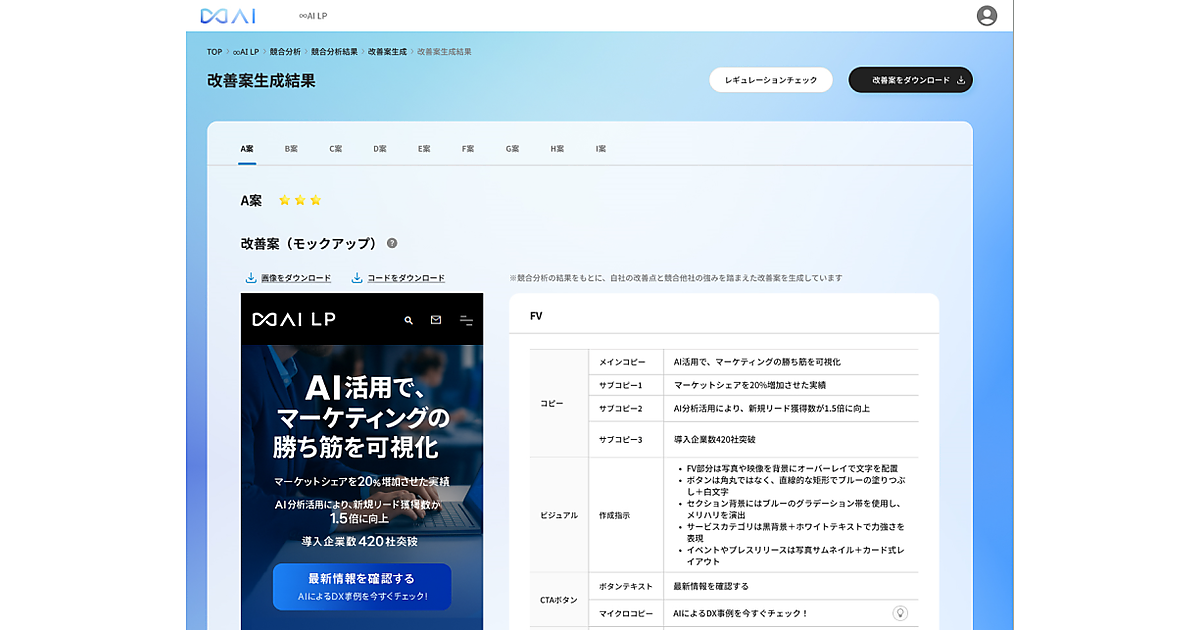The image size is (1200, 630).
Task: Click ∞AI LP text in top header
Action: [313, 16]
